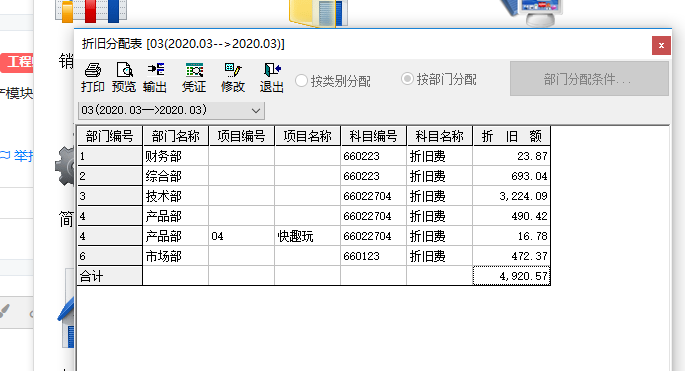Select the 快趣玩 project name cell
The height and width of the screenshot is (371, 685).
pos(308,236)
